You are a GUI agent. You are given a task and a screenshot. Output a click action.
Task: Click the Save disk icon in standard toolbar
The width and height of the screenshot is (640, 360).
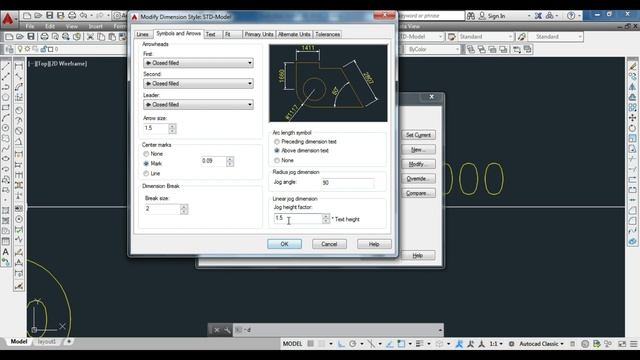coord(31,37)
